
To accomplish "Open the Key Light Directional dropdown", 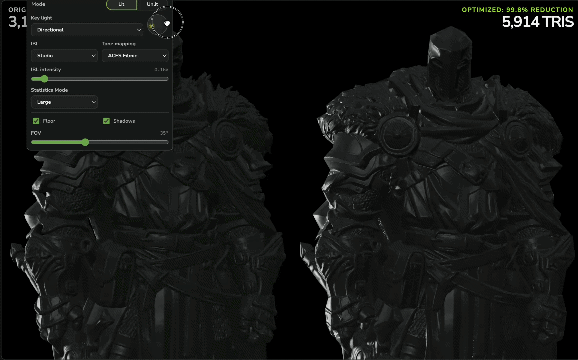I will (x=87, y=30).
